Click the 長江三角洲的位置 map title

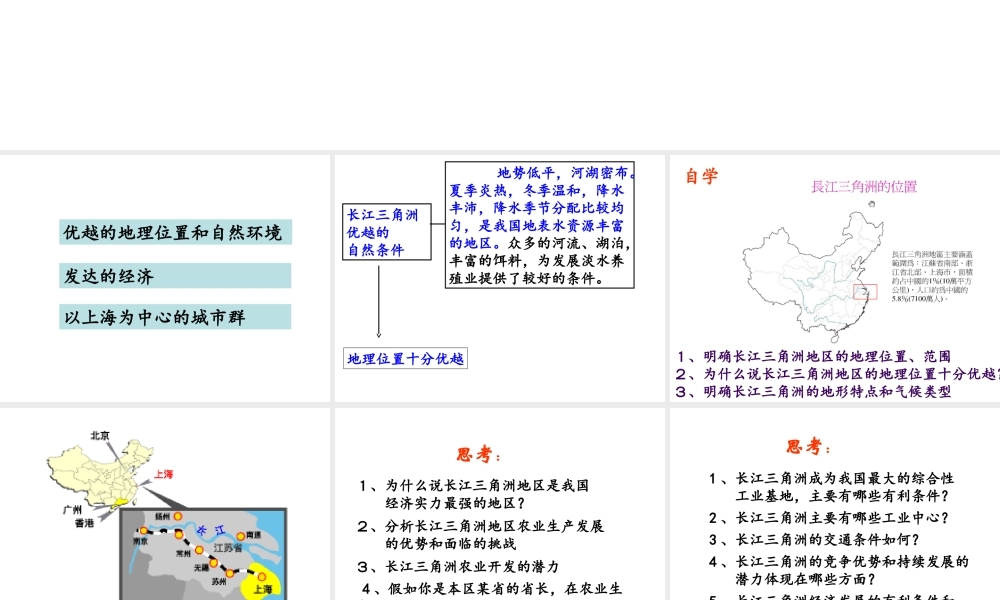(864, 186)
